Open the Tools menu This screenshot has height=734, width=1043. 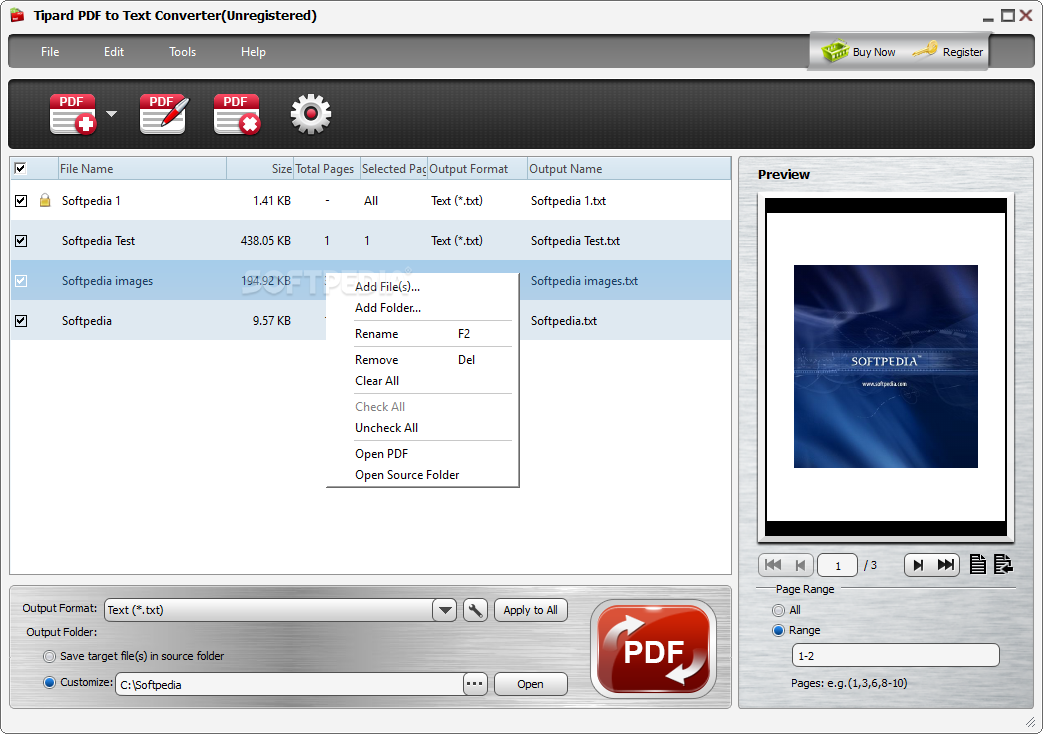click(182, 51)
